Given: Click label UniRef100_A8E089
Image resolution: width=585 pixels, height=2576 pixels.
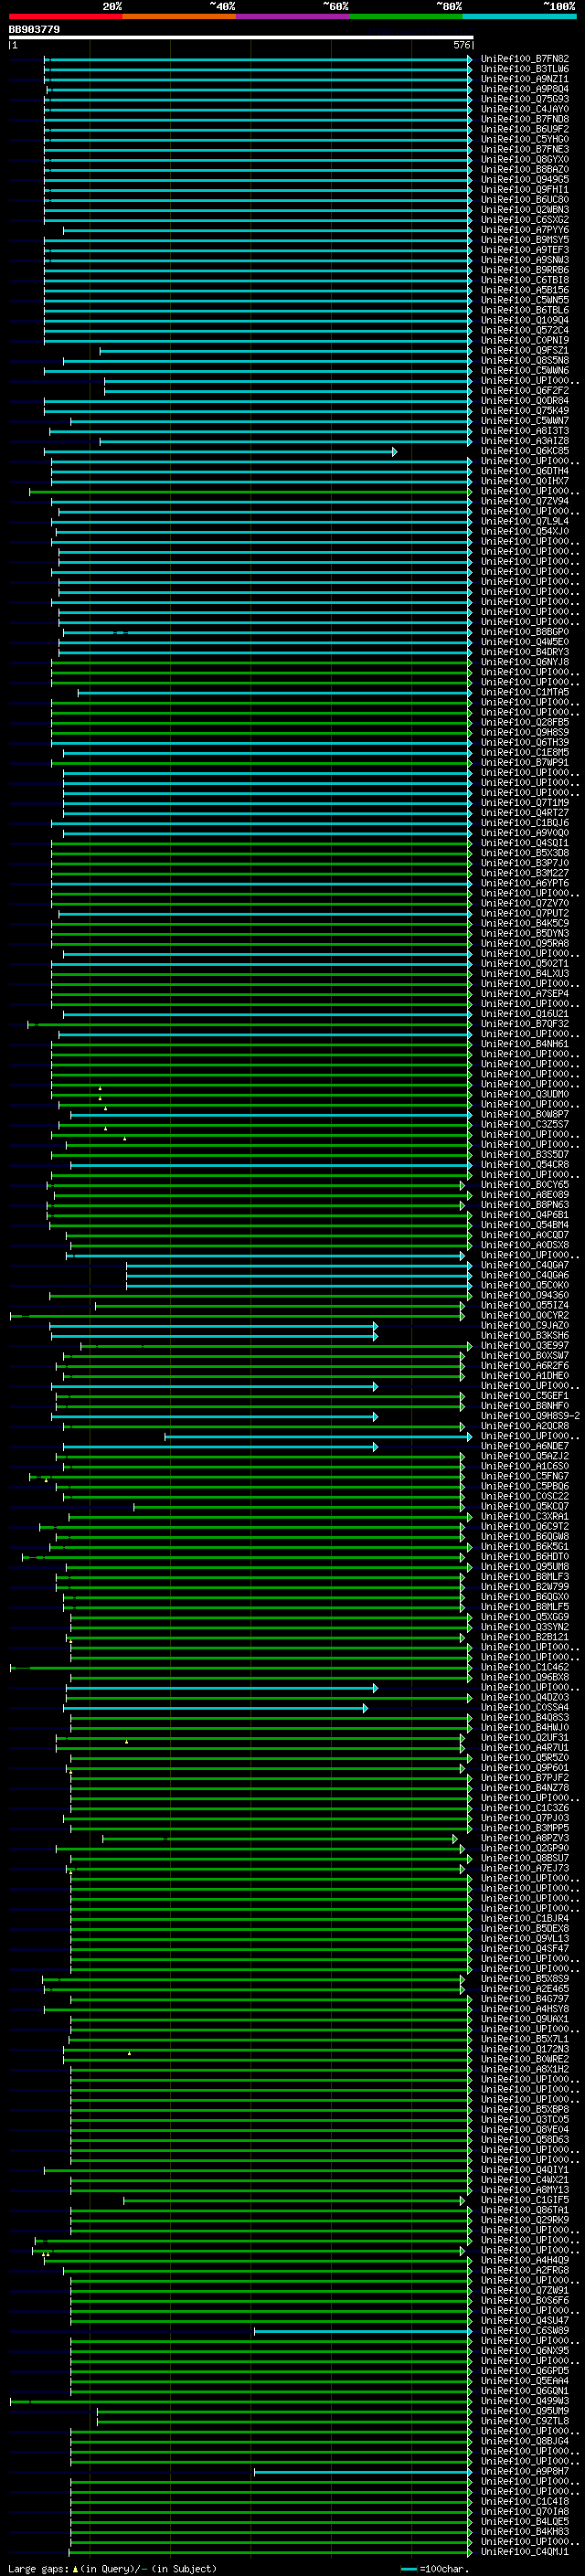Looking at the screenshot, I should [525, 1195].
